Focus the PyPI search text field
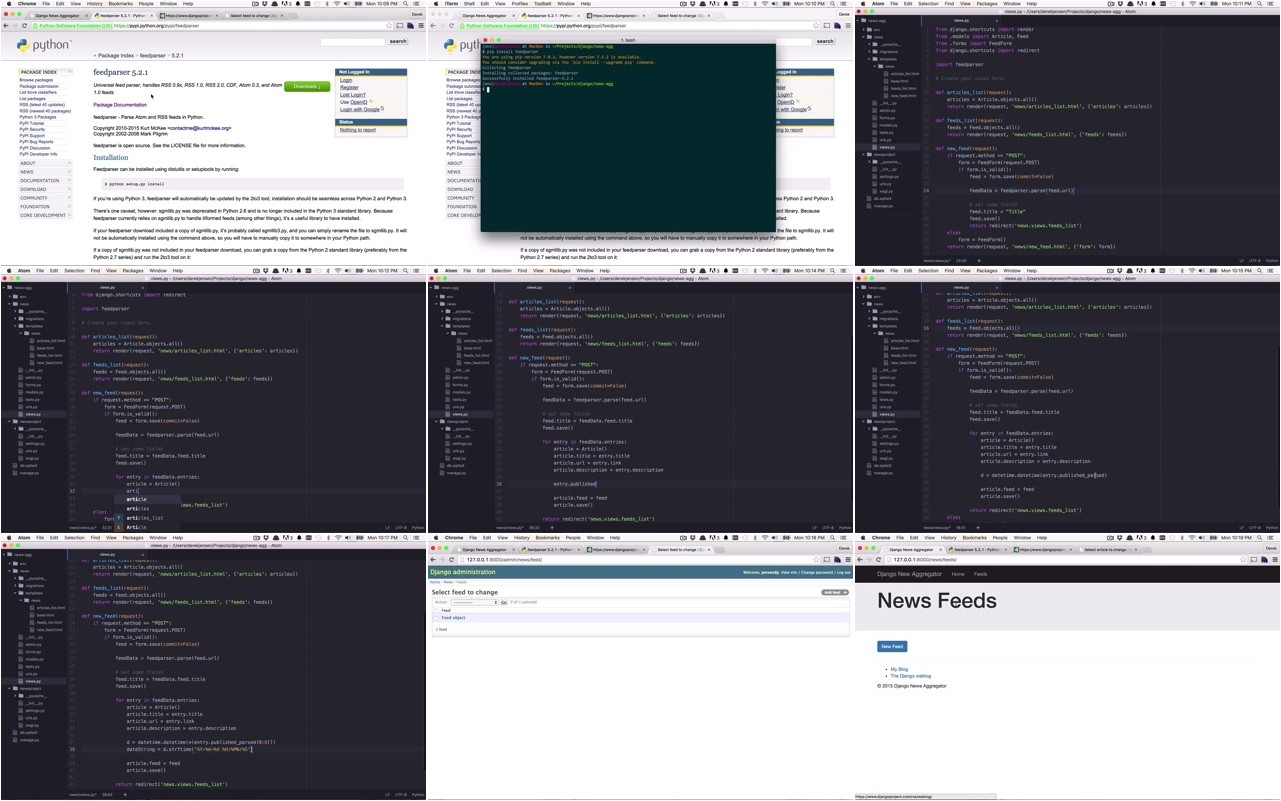The image size is (1281, 801). point(352,41)
